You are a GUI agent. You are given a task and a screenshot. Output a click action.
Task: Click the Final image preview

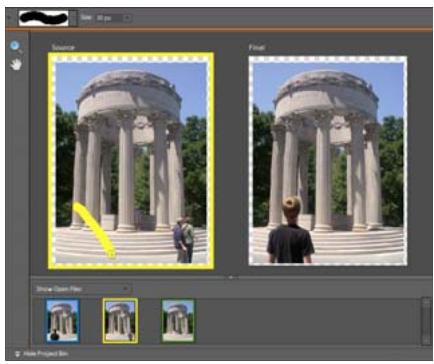point(328,161)
